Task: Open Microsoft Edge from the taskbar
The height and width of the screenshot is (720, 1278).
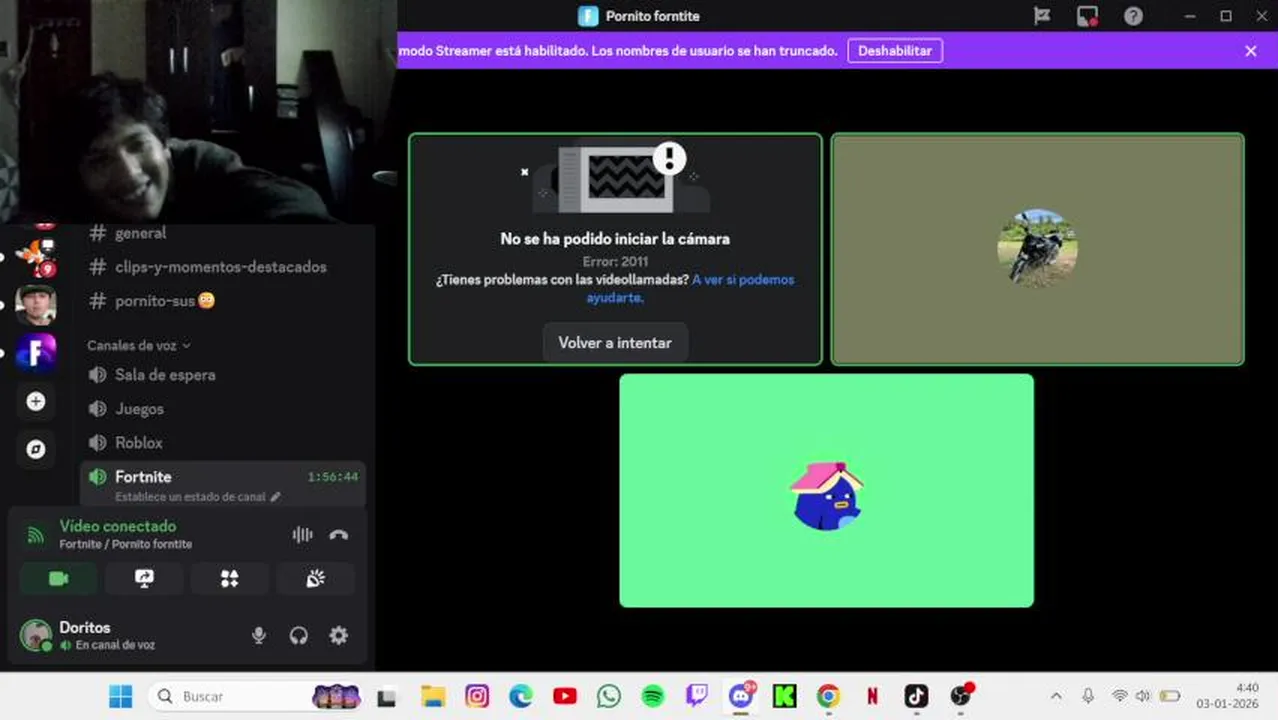Action: [521, 696]
